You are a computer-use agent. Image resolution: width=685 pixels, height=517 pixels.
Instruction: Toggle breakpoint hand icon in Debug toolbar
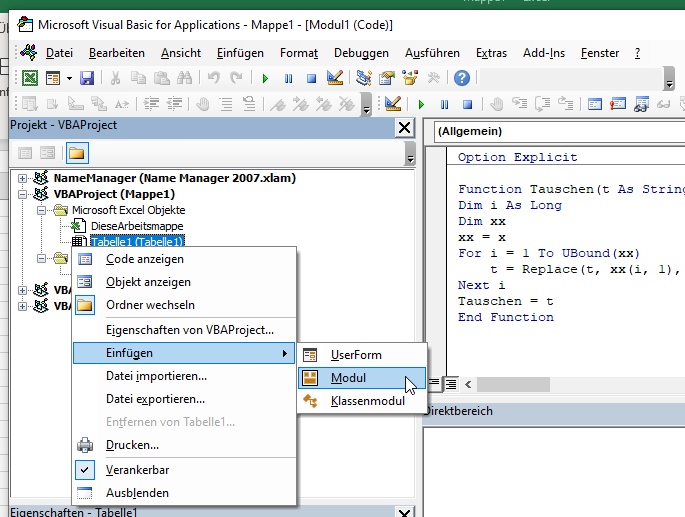tap(496, 104)
